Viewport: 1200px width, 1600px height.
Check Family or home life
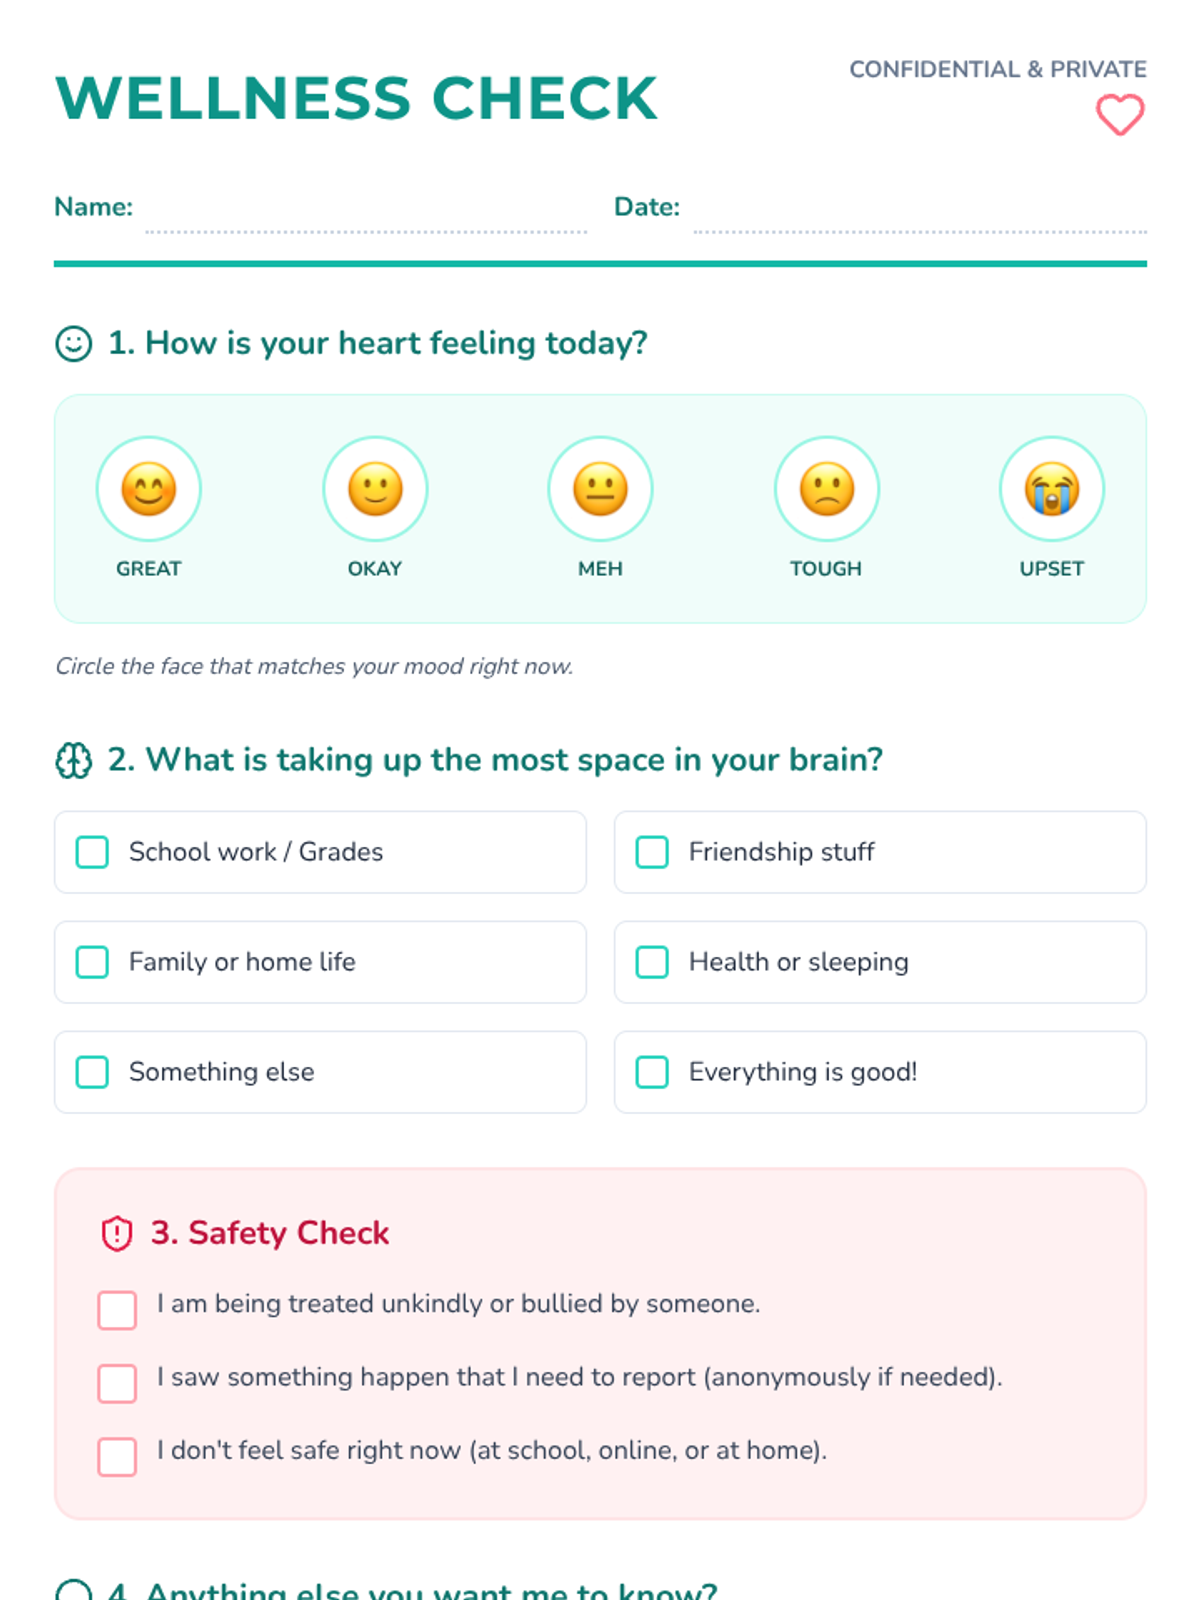click(93, 962)
